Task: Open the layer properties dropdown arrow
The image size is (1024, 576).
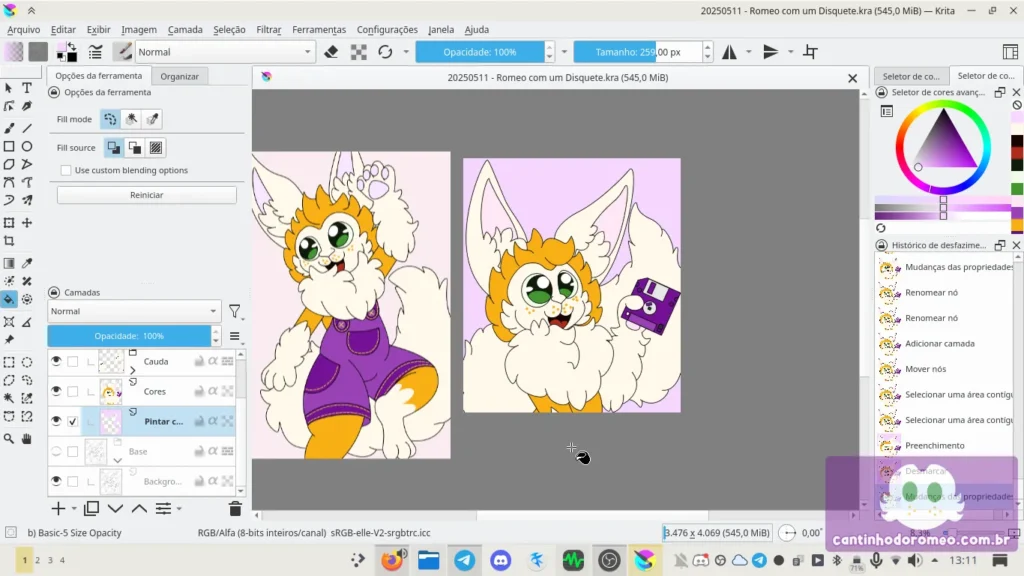Action: pyautogui.click(x=179, y=508)
